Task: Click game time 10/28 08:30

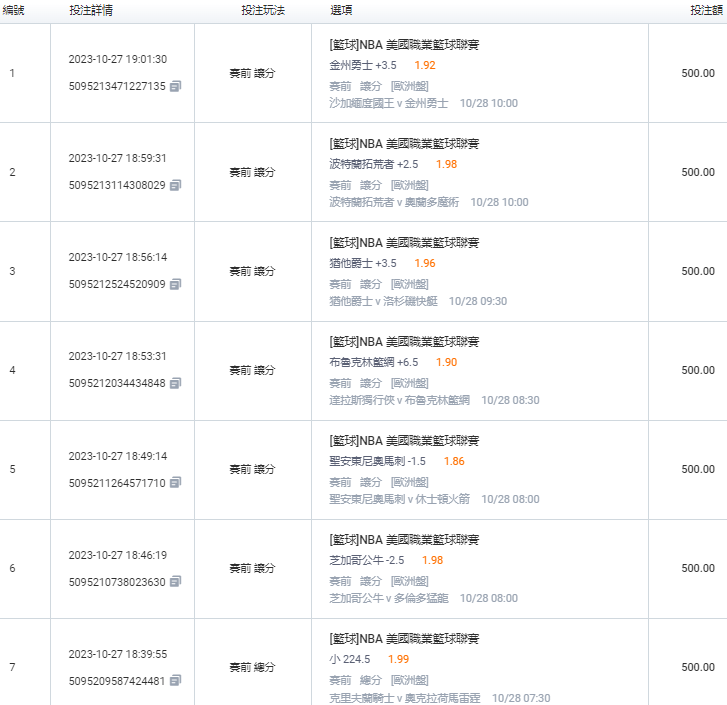Action: click(510, 400)
